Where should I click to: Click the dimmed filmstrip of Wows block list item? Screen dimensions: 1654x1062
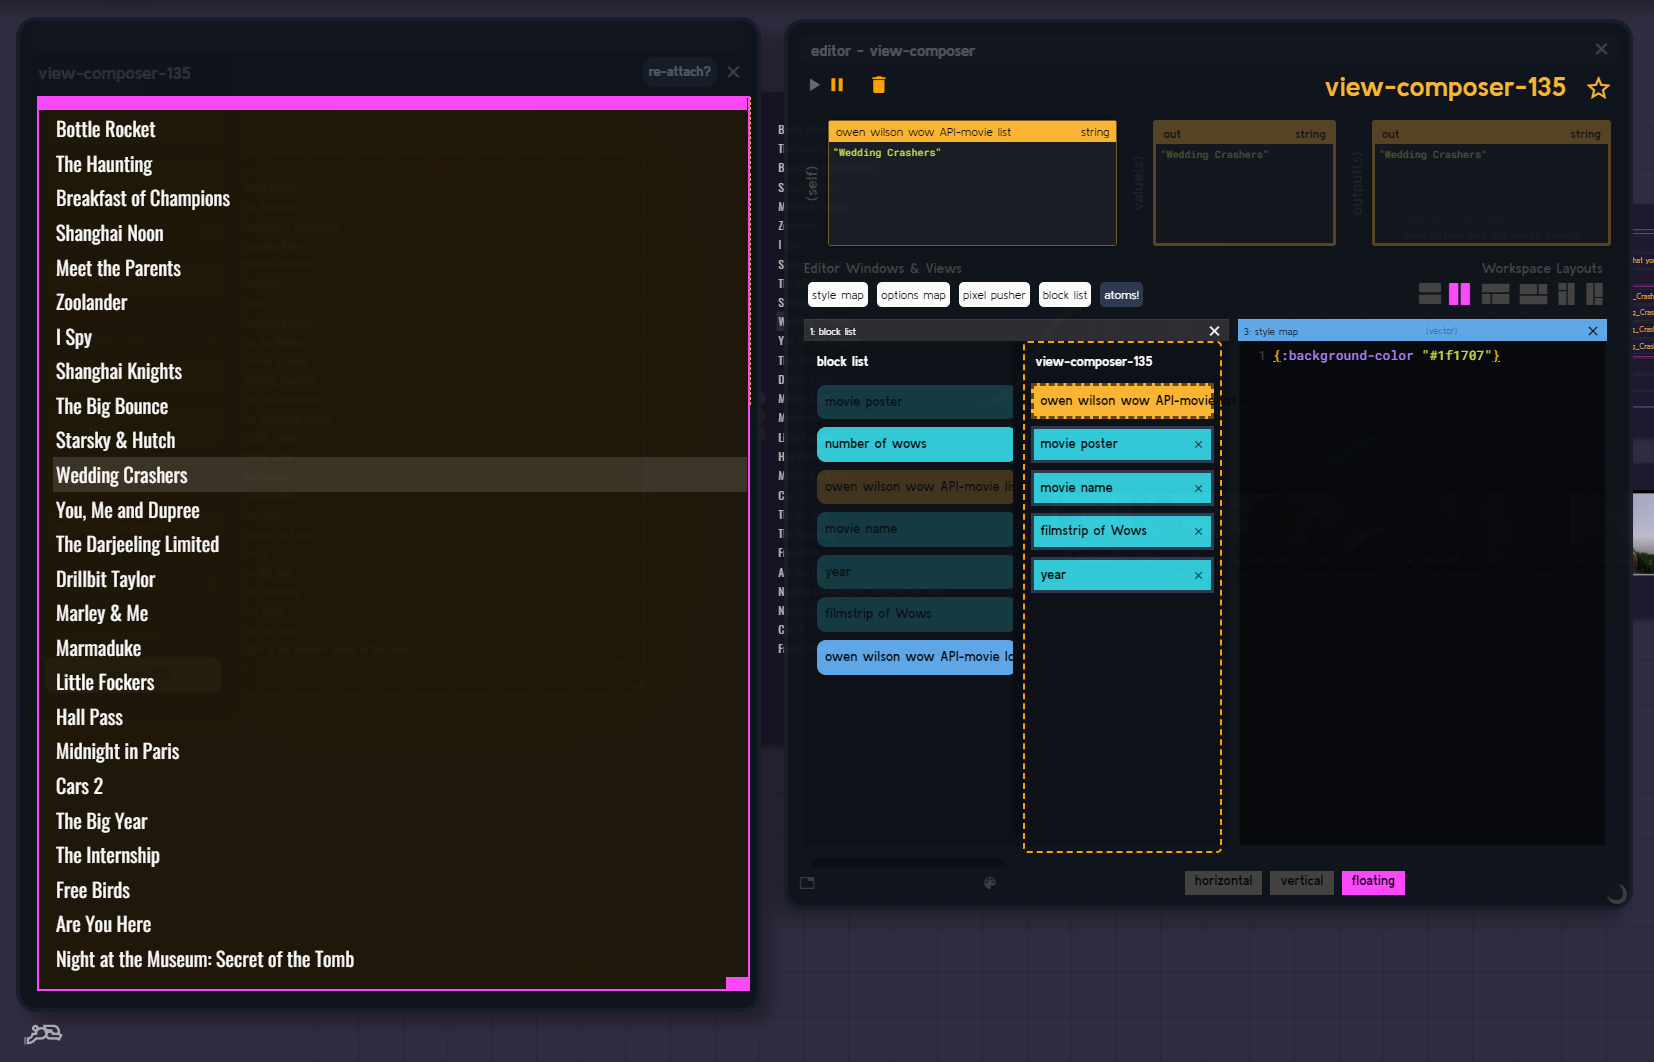coord(915,614)
